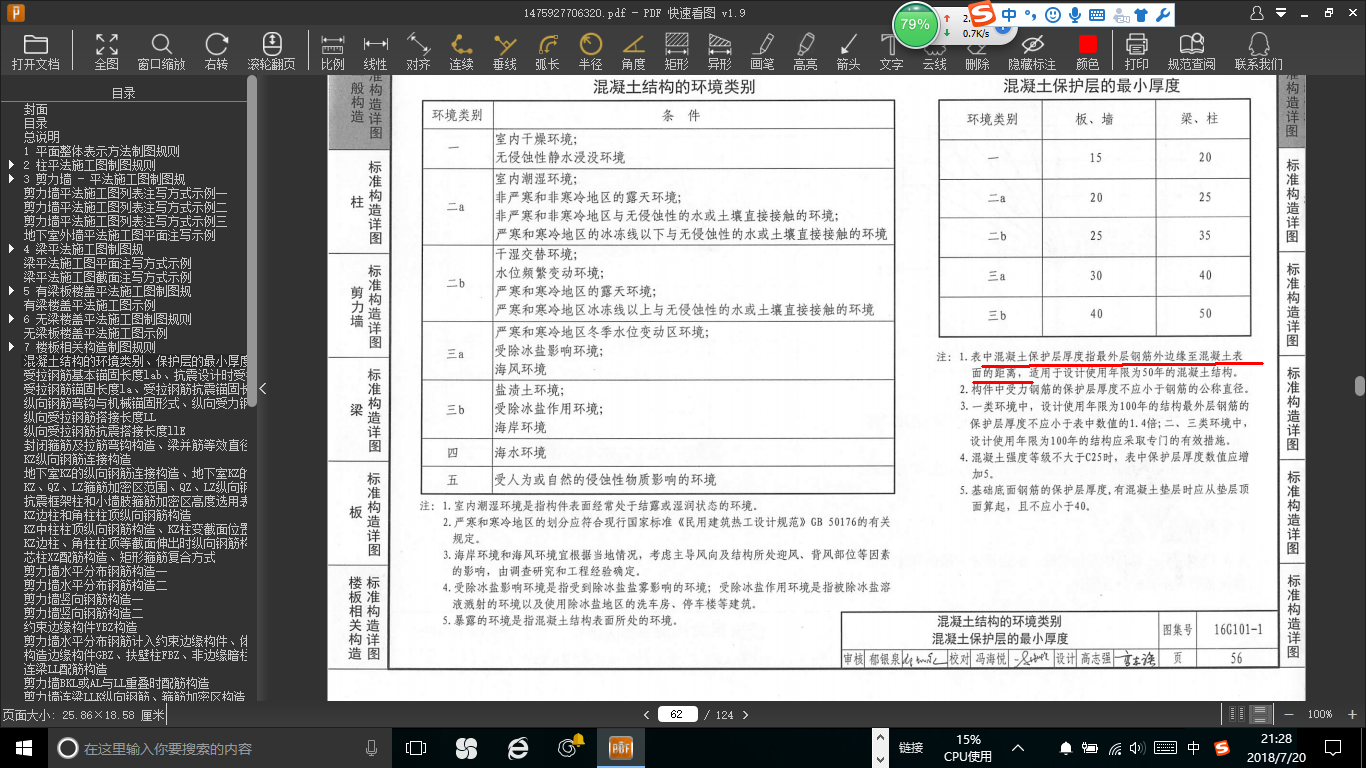This screenshot has height=768, width=1366.
Task: Go to the next page arrow
Action: (744, 715)
